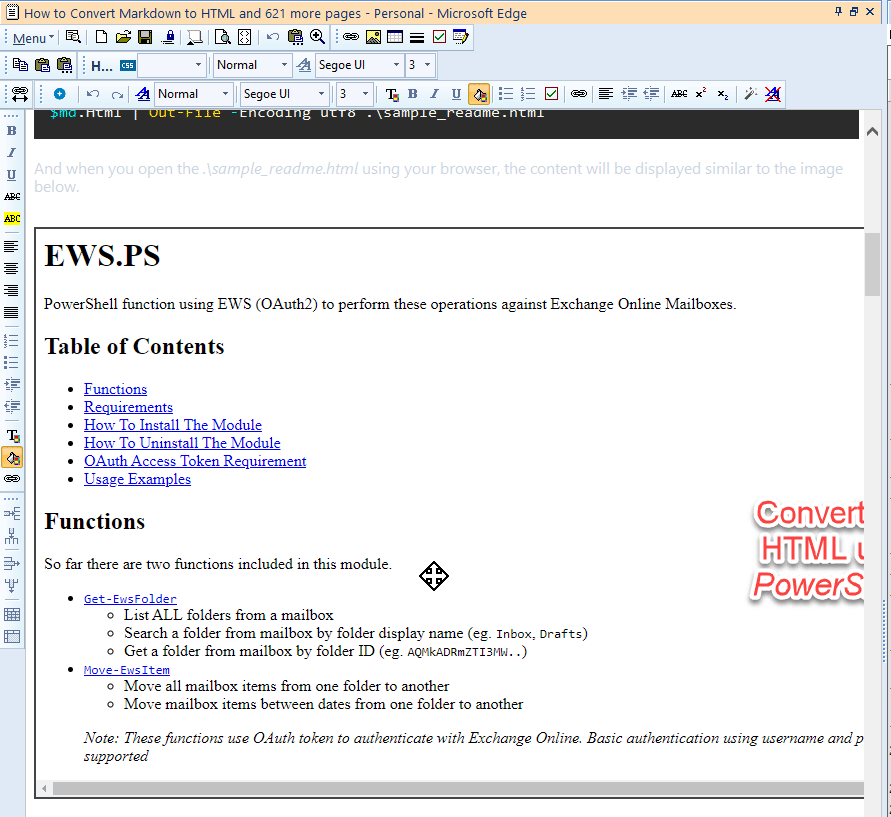
Task: Insert a table with the sidebar grid icon
Action: point(12,615)
